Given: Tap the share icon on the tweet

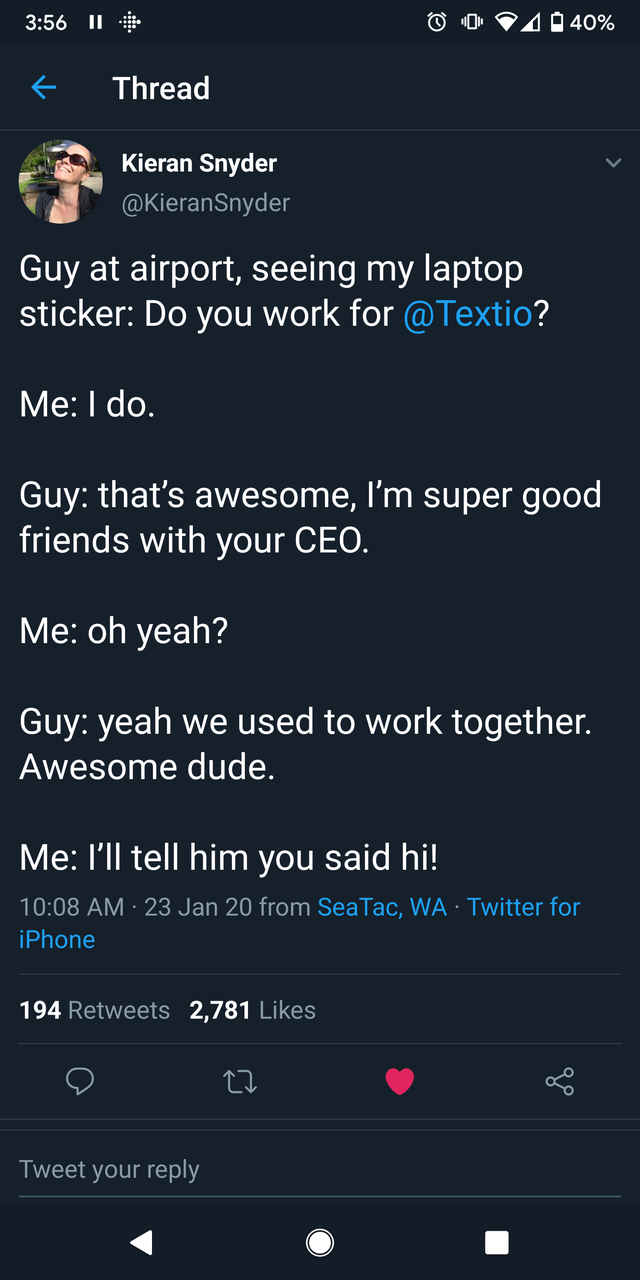Looking at the screenshot, I should point(559,1081).
